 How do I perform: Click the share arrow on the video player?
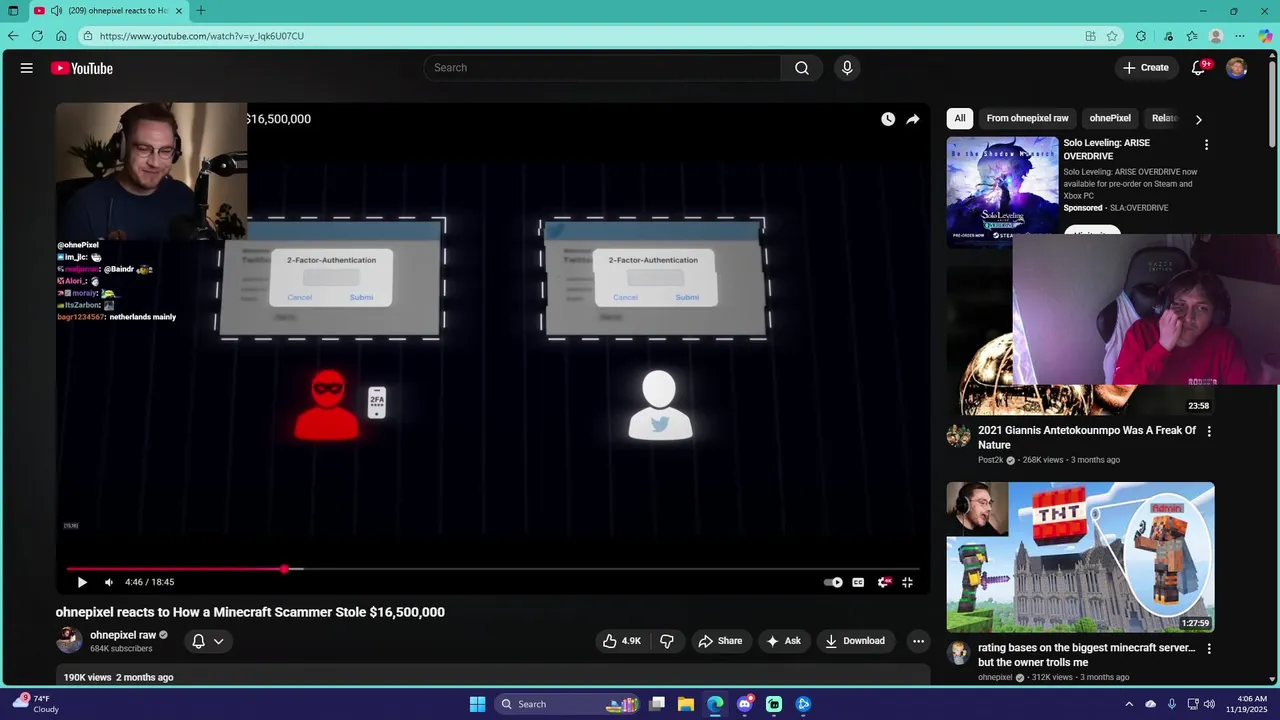point(913,119)
